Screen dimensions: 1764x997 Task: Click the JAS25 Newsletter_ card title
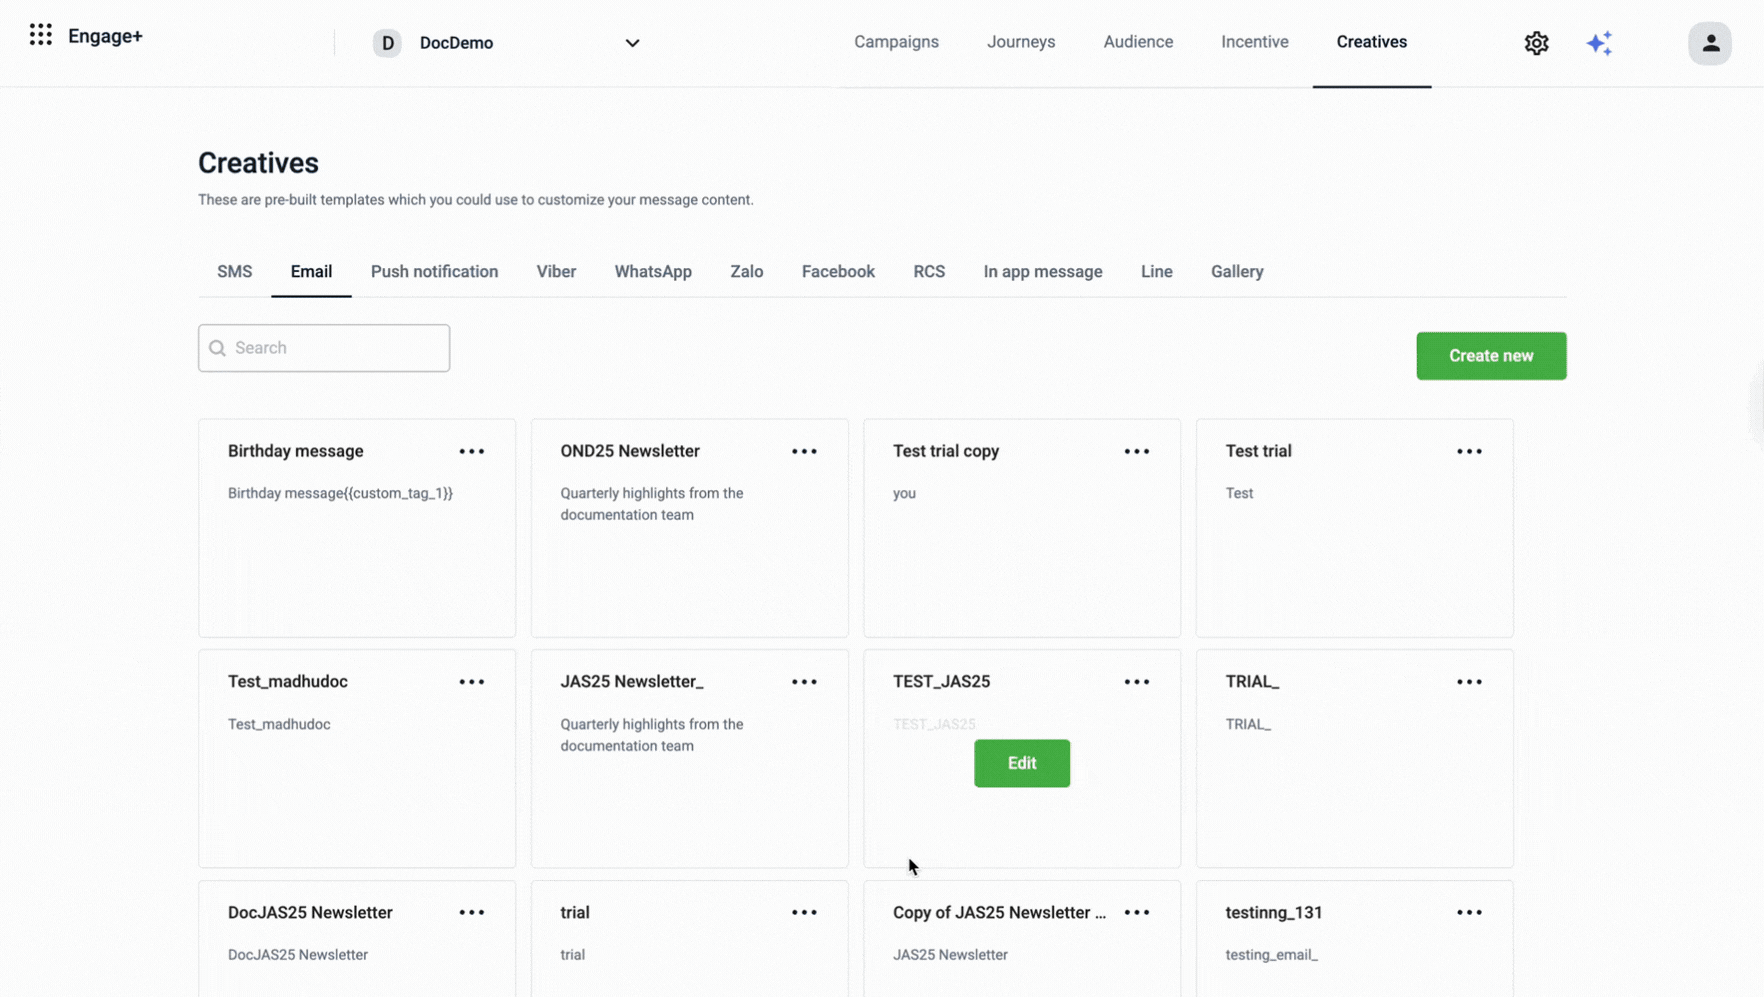click(x=632, y=682)
